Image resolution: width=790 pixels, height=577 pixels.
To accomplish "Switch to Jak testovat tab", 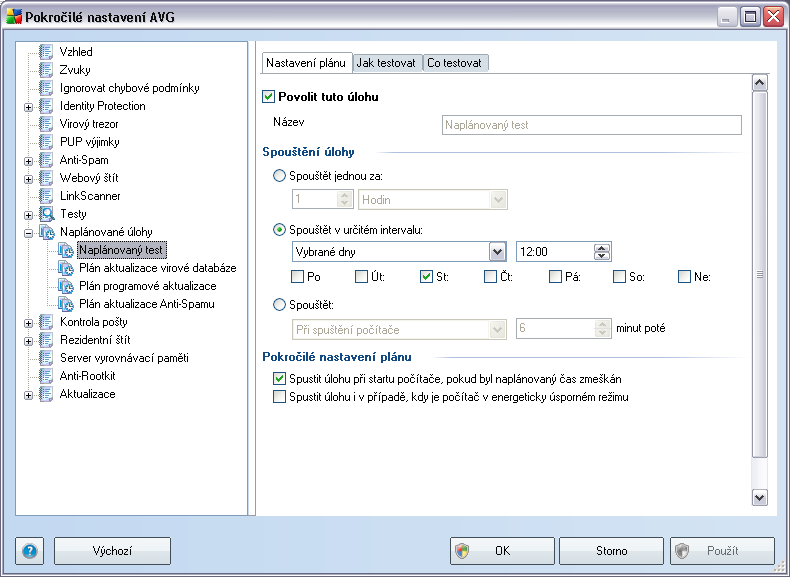I will tap(386, 63).
